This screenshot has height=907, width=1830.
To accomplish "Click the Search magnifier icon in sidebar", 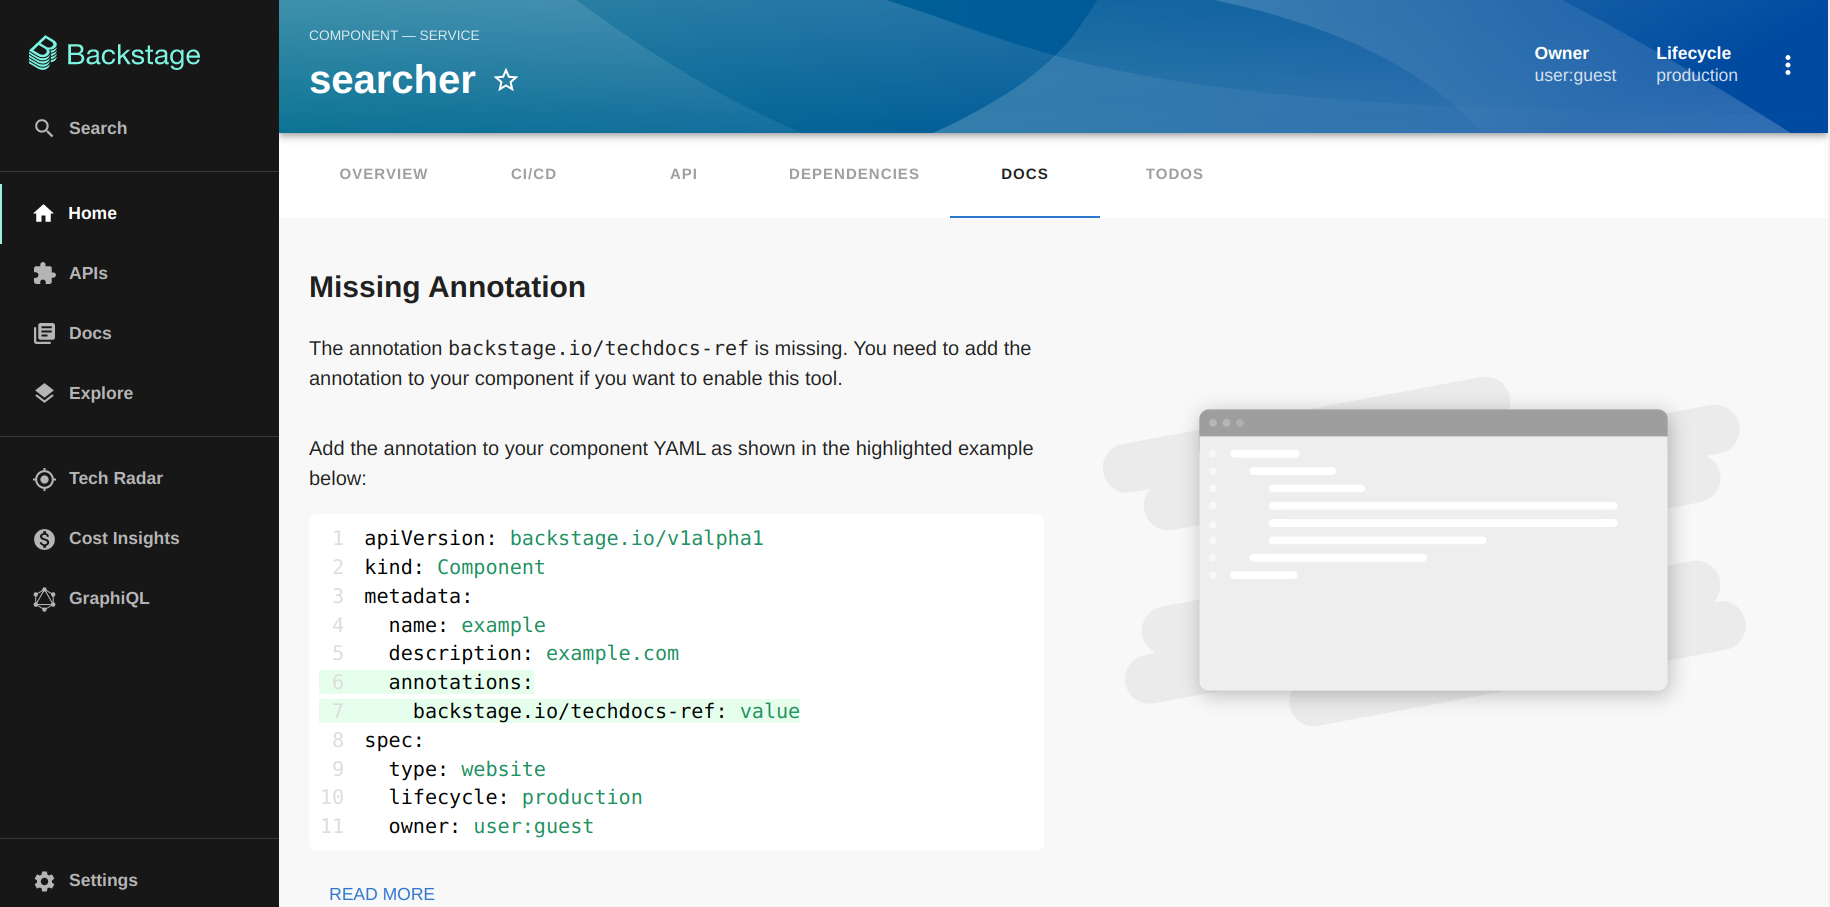I will click(x=44, y=128).
